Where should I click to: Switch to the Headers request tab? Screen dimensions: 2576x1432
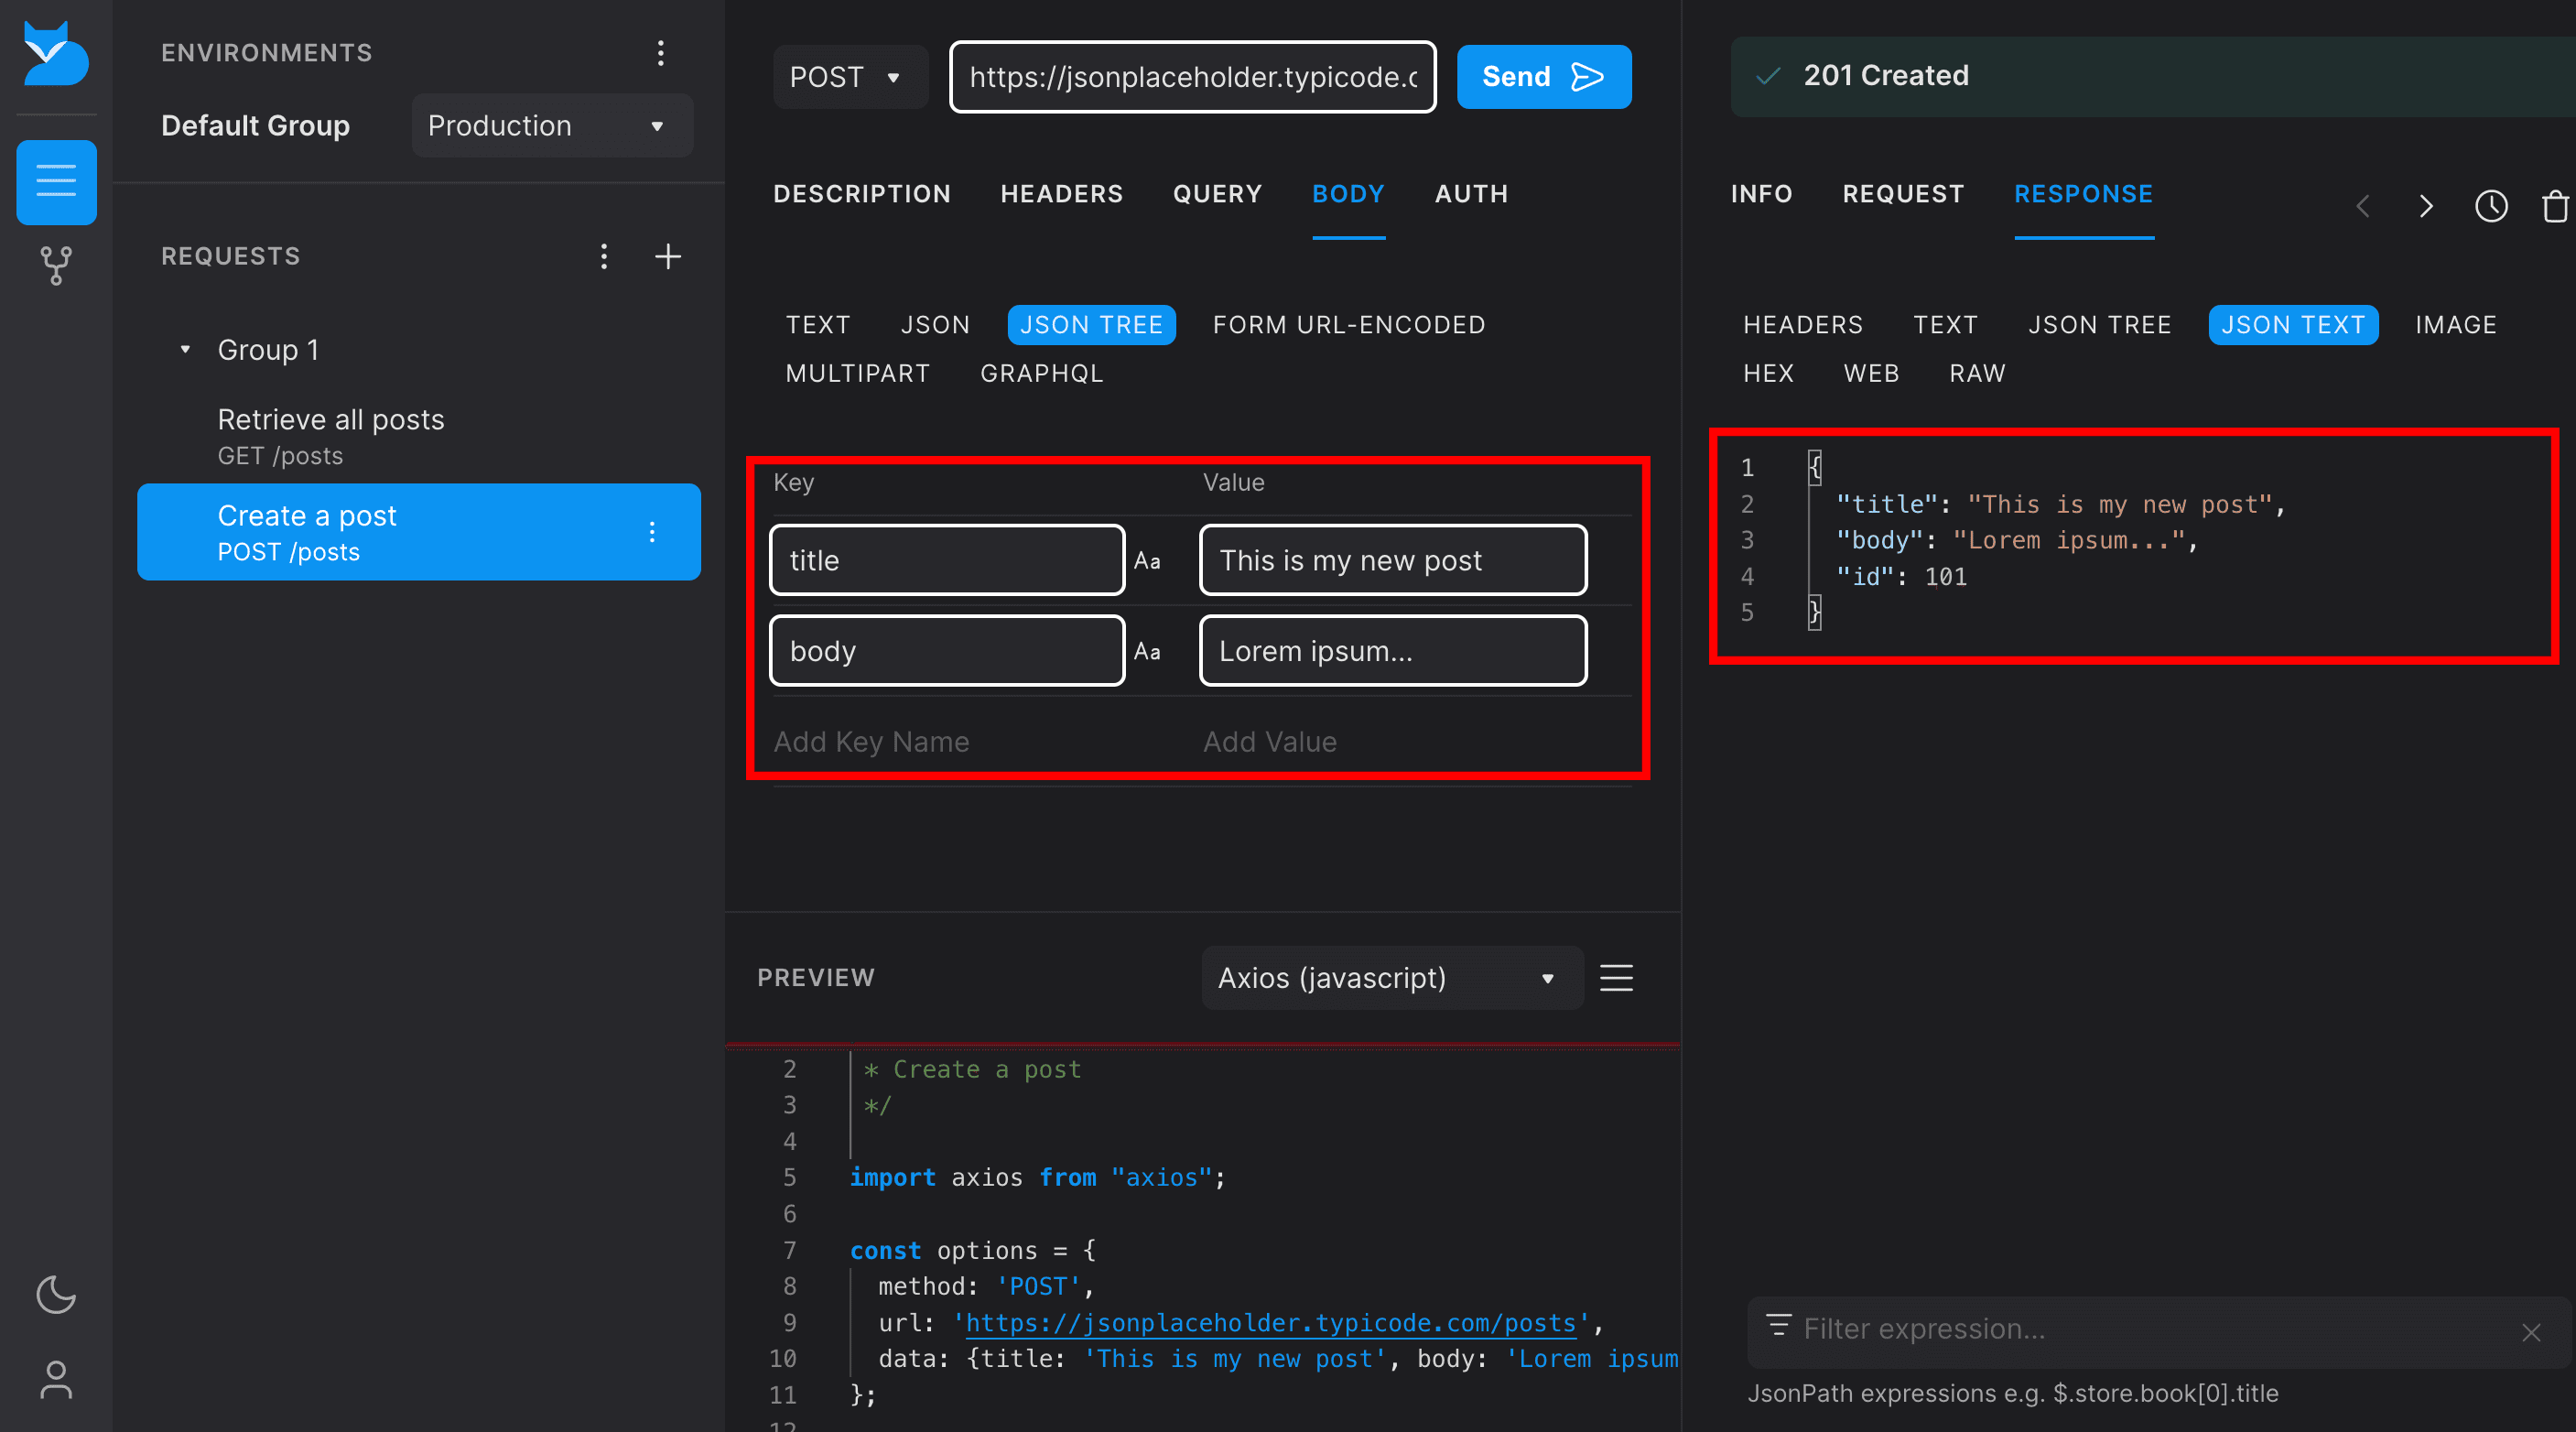point(1062,194)
